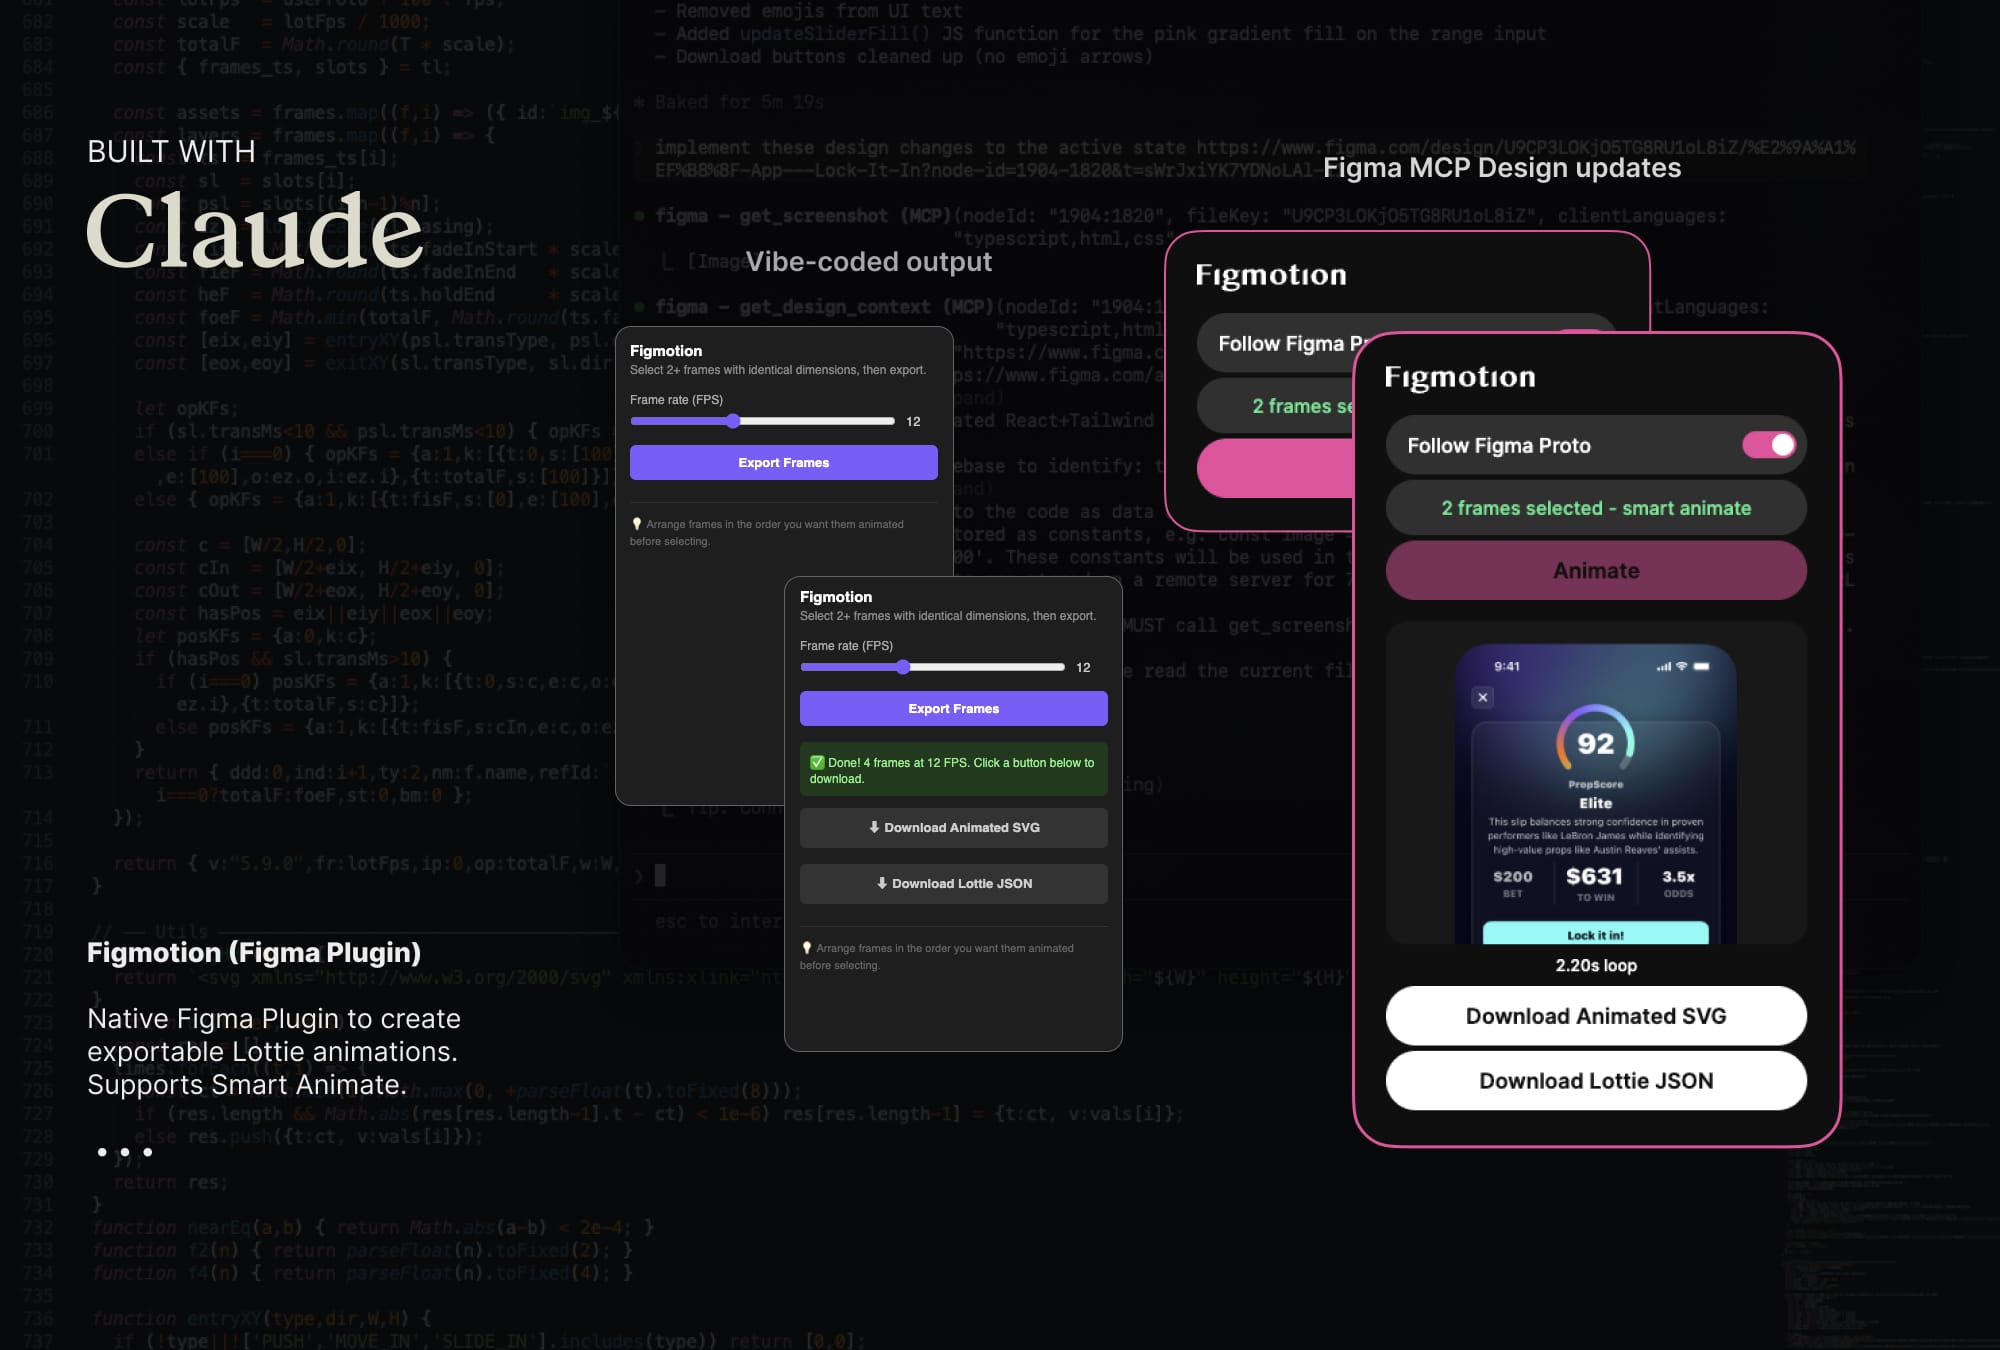Click Export Frames above the Done message

coord(953,708)
